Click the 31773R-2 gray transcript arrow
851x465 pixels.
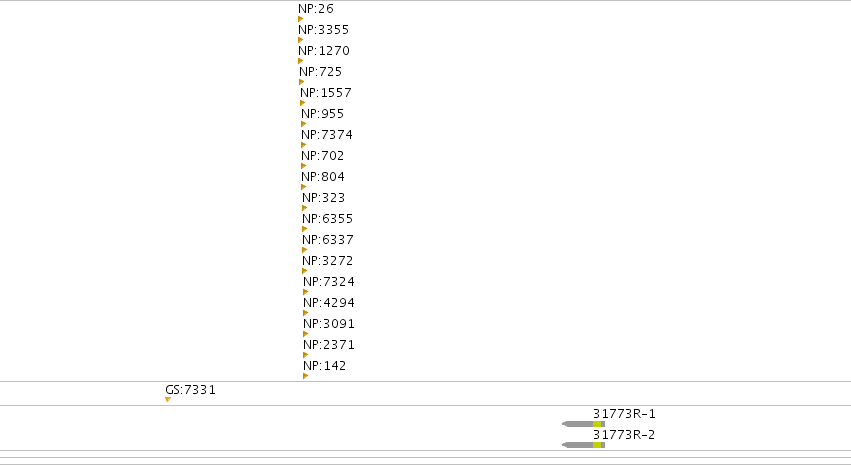[583, 445]
